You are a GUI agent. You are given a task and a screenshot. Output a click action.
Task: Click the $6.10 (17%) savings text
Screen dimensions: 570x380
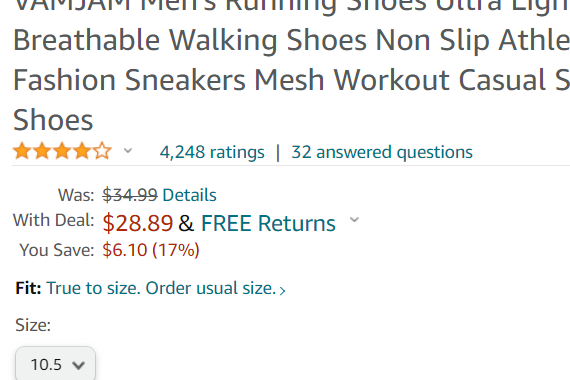151,250
